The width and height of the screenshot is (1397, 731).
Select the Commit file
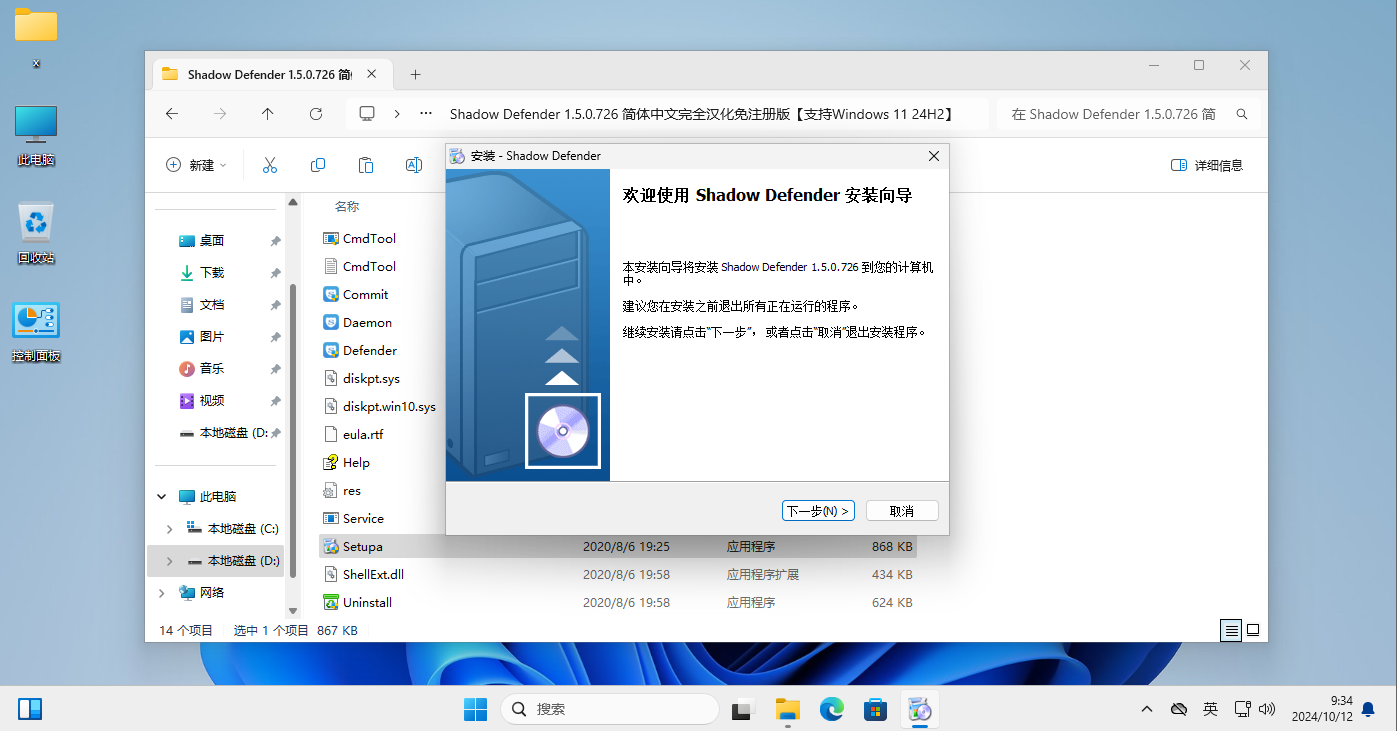tap(356, 295)
